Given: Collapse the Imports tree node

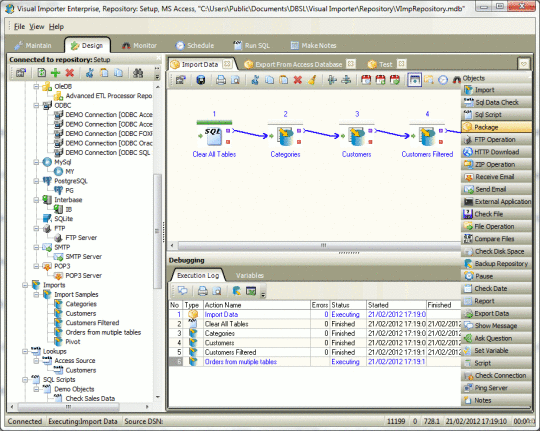Looking at the screenshot, I should [x=25, y=285].
